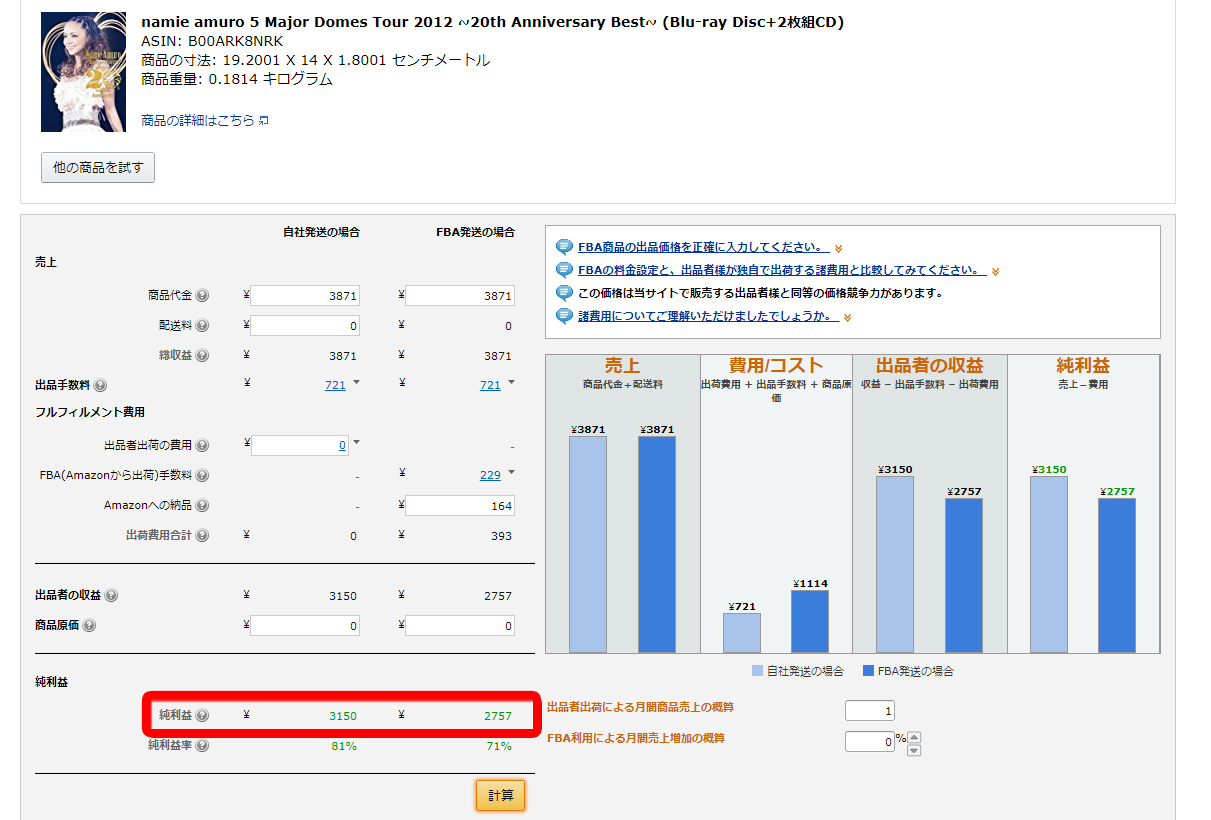Click the 配送料 input field
1211x820 pixels.
point(305,326)
